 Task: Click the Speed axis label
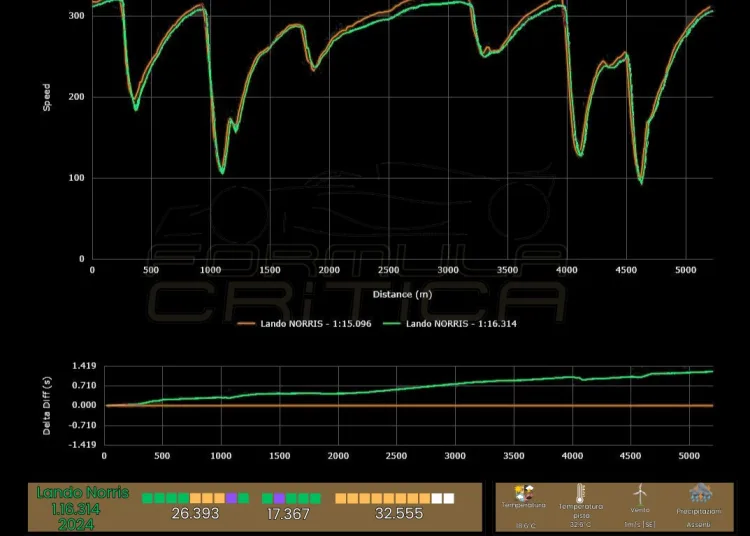(x=47, y=97)
